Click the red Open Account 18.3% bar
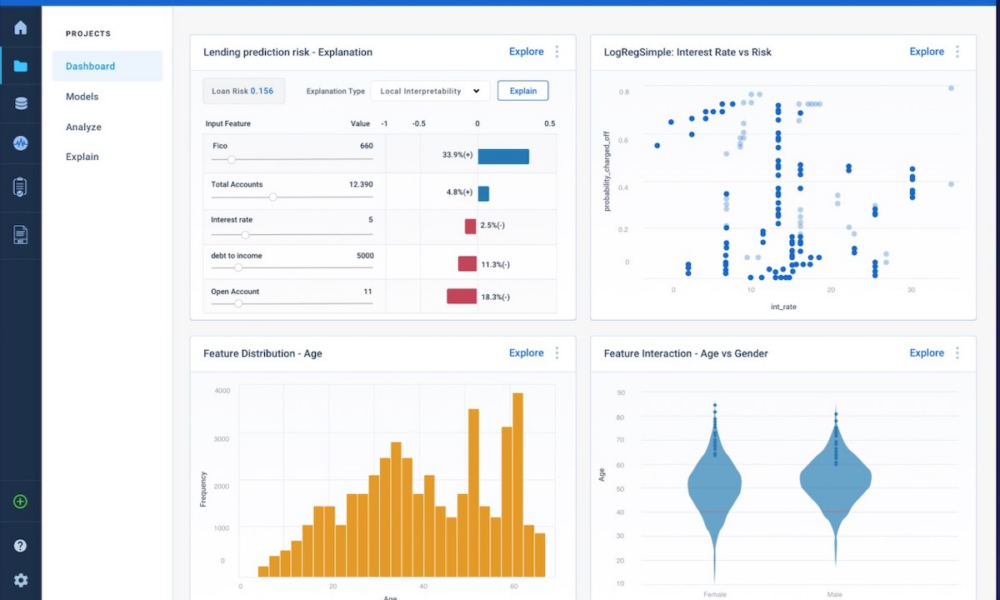Viewport: 1000px width, 600px height. pos(462,296)
